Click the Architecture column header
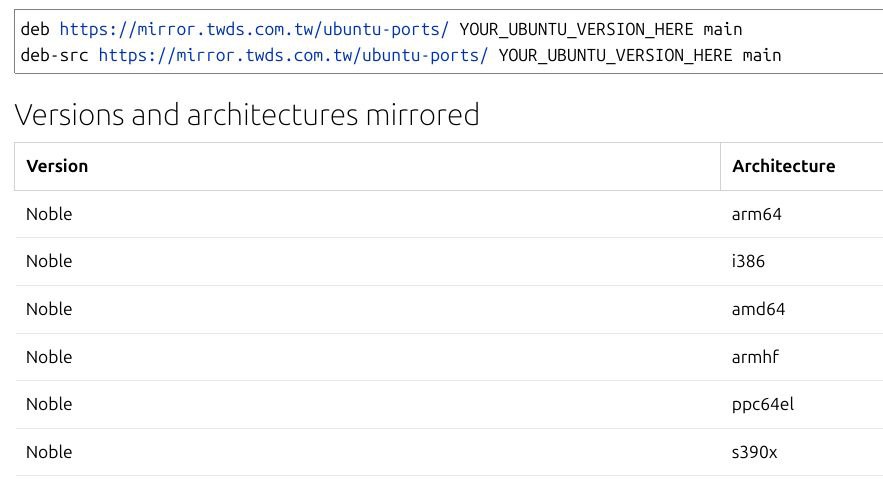 tap(783, 166)
